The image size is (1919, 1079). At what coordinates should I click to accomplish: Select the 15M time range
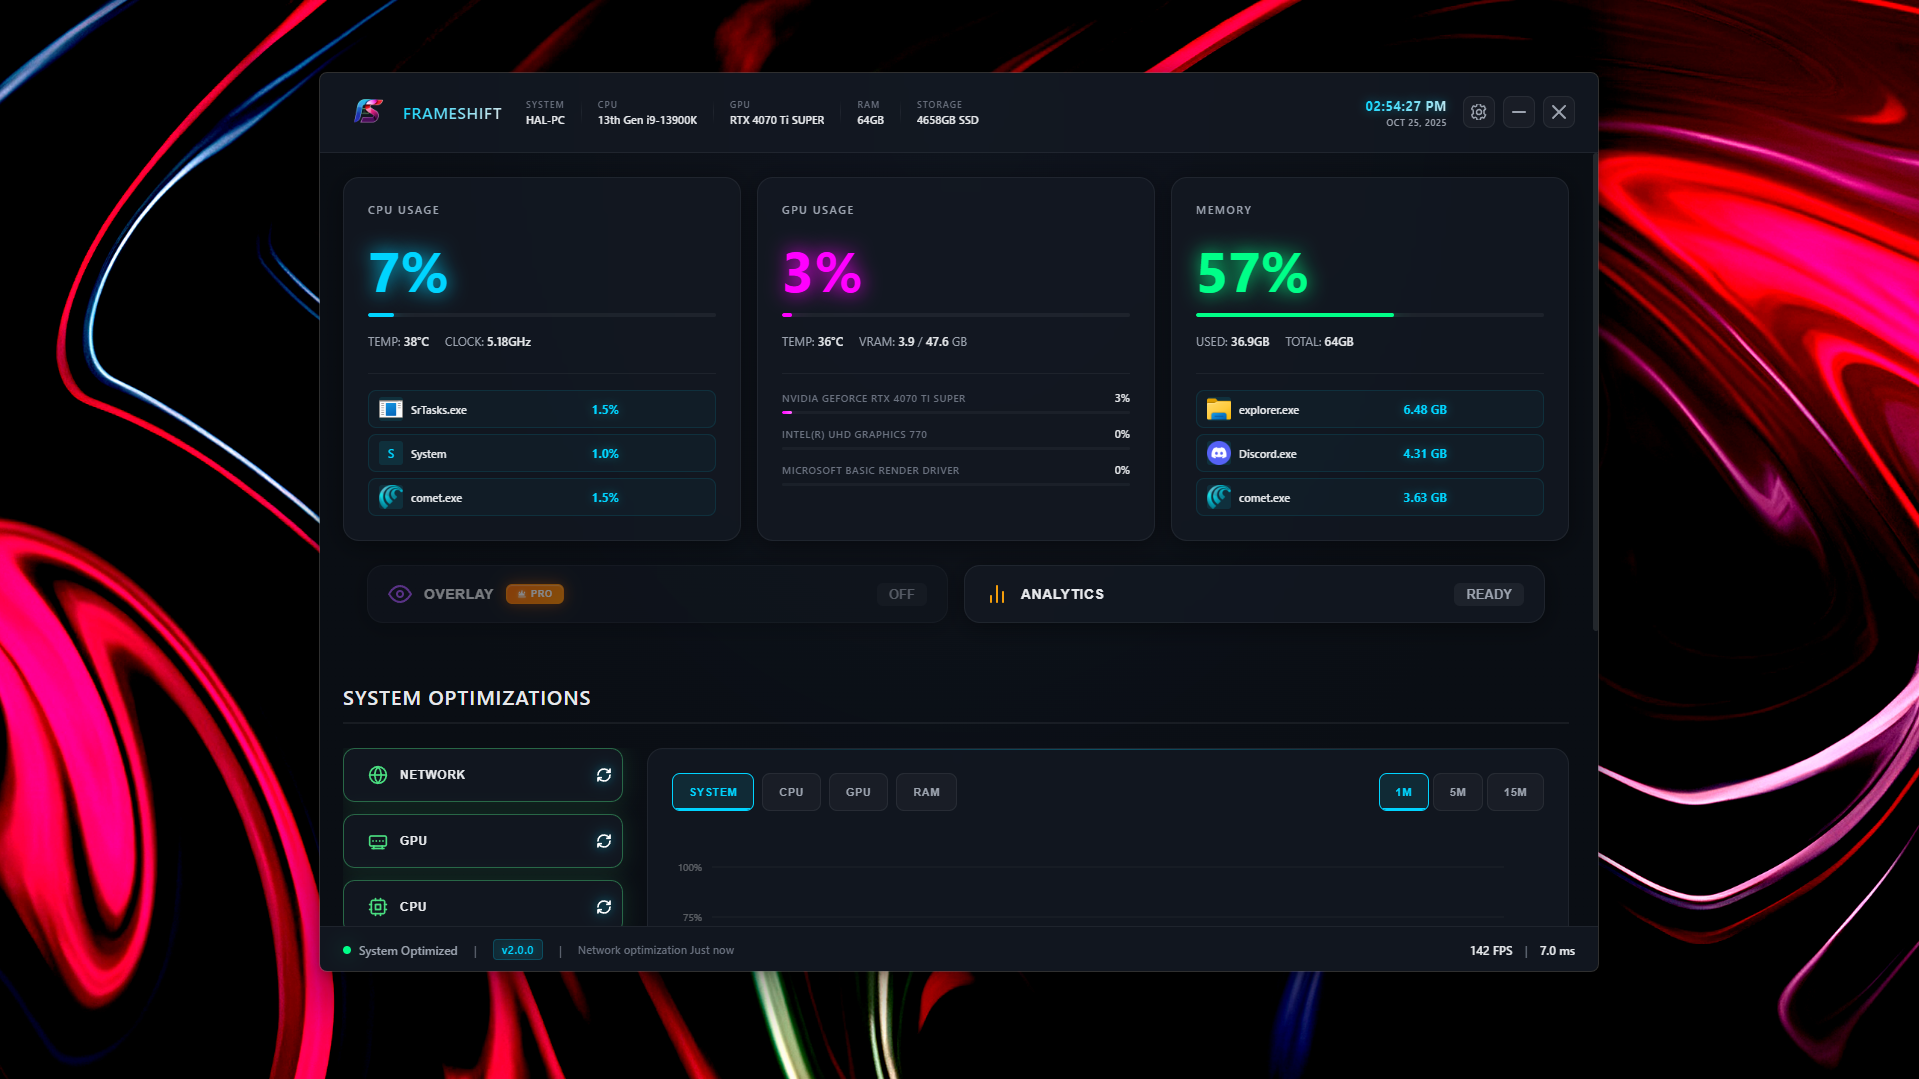click(1515, 791)
